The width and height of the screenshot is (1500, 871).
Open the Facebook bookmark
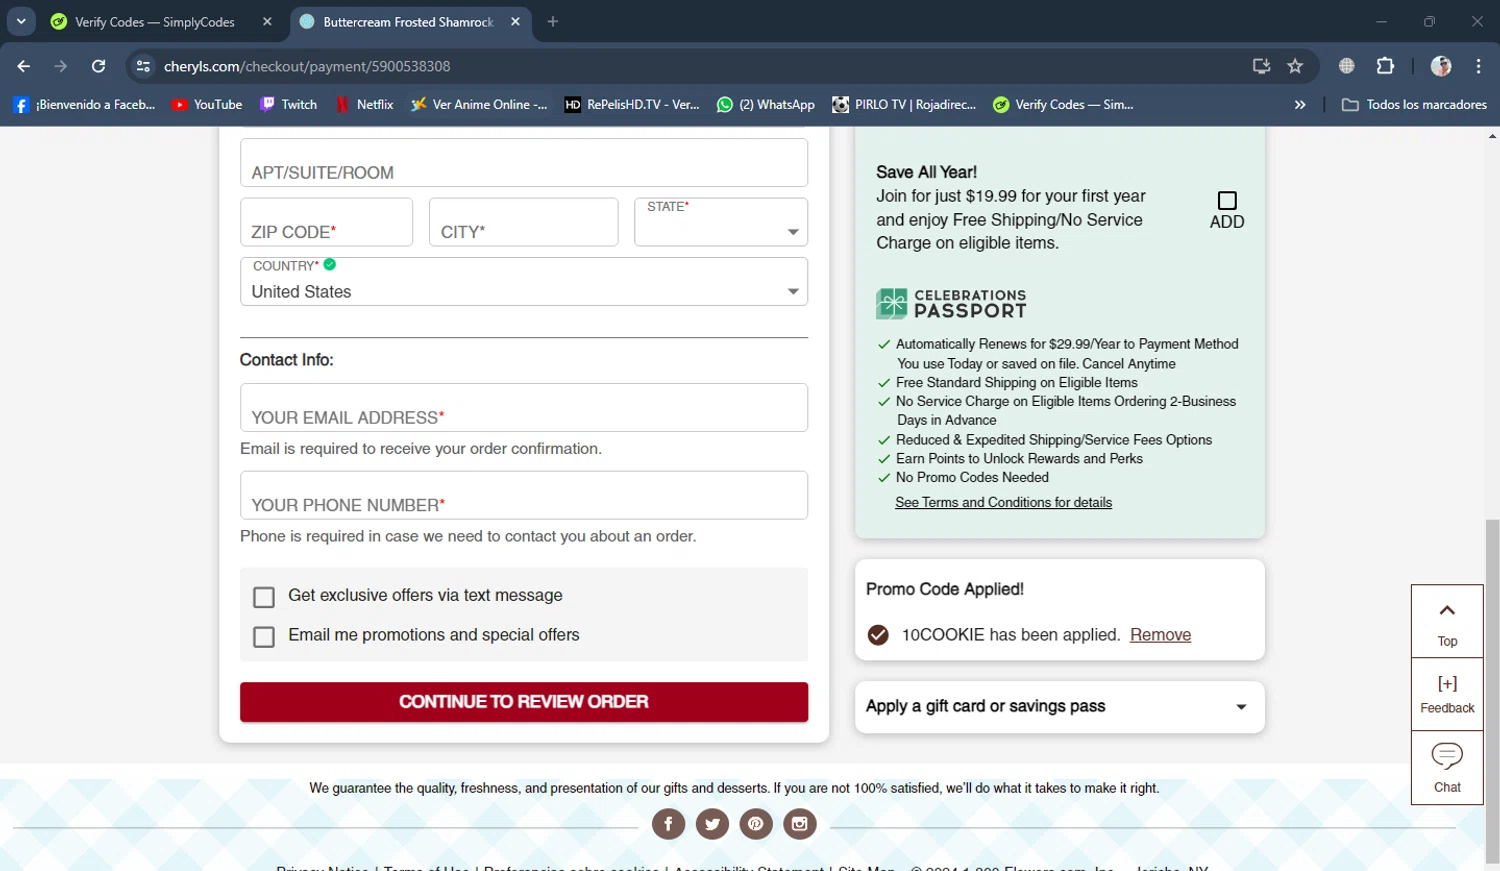coord(84,104)
